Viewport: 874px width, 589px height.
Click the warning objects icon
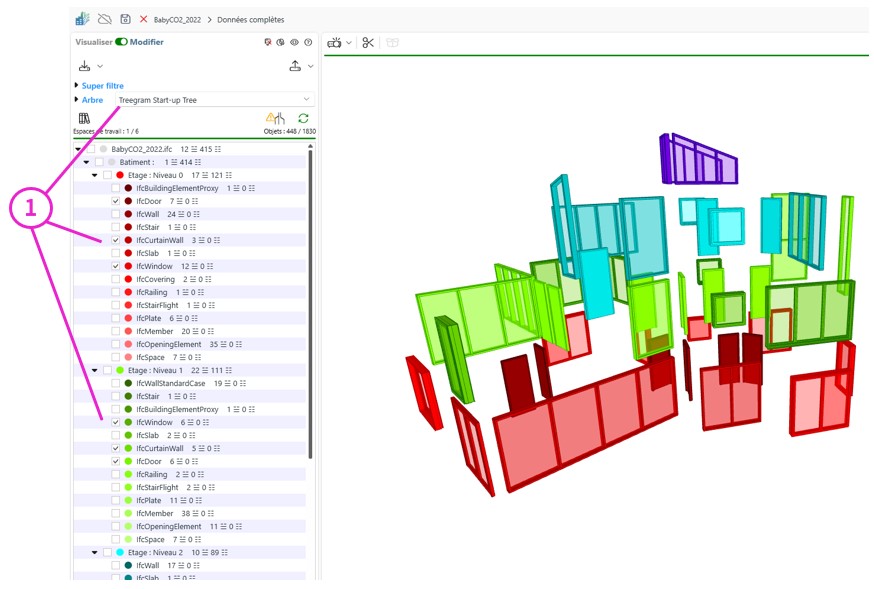(274, 118)
